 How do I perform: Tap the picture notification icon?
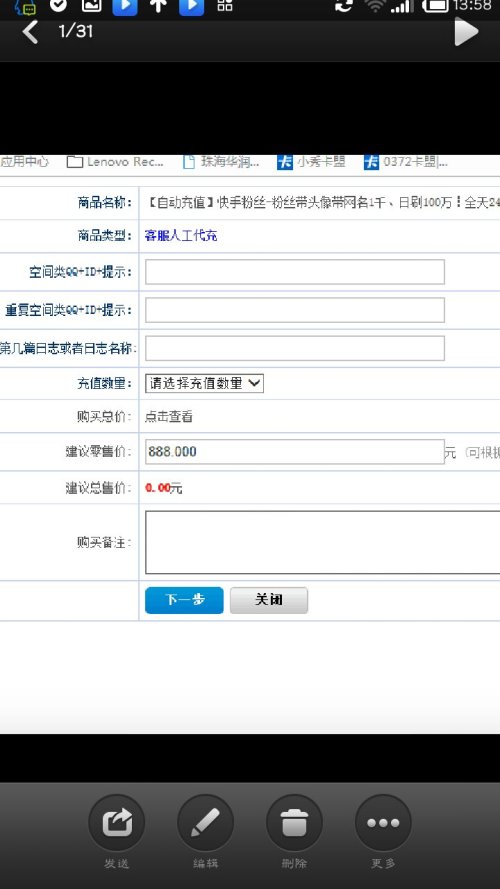[91, 6]
